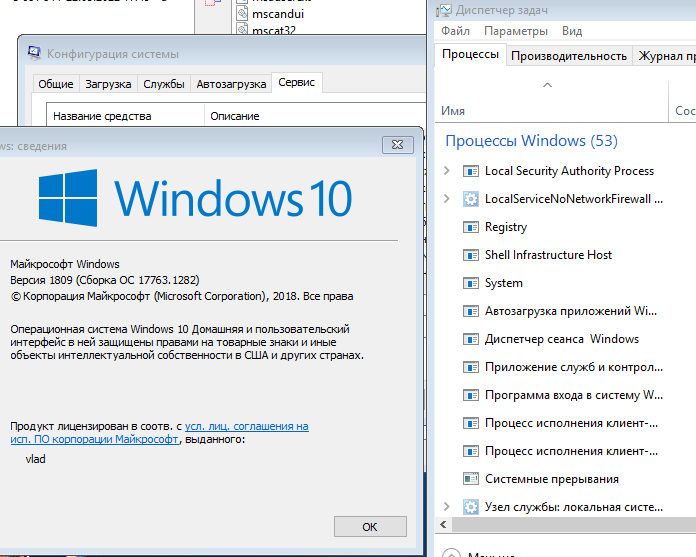Expand Local Security Authority Process
Viewport: 696px width, 557px height.
[x=447, y=171]
